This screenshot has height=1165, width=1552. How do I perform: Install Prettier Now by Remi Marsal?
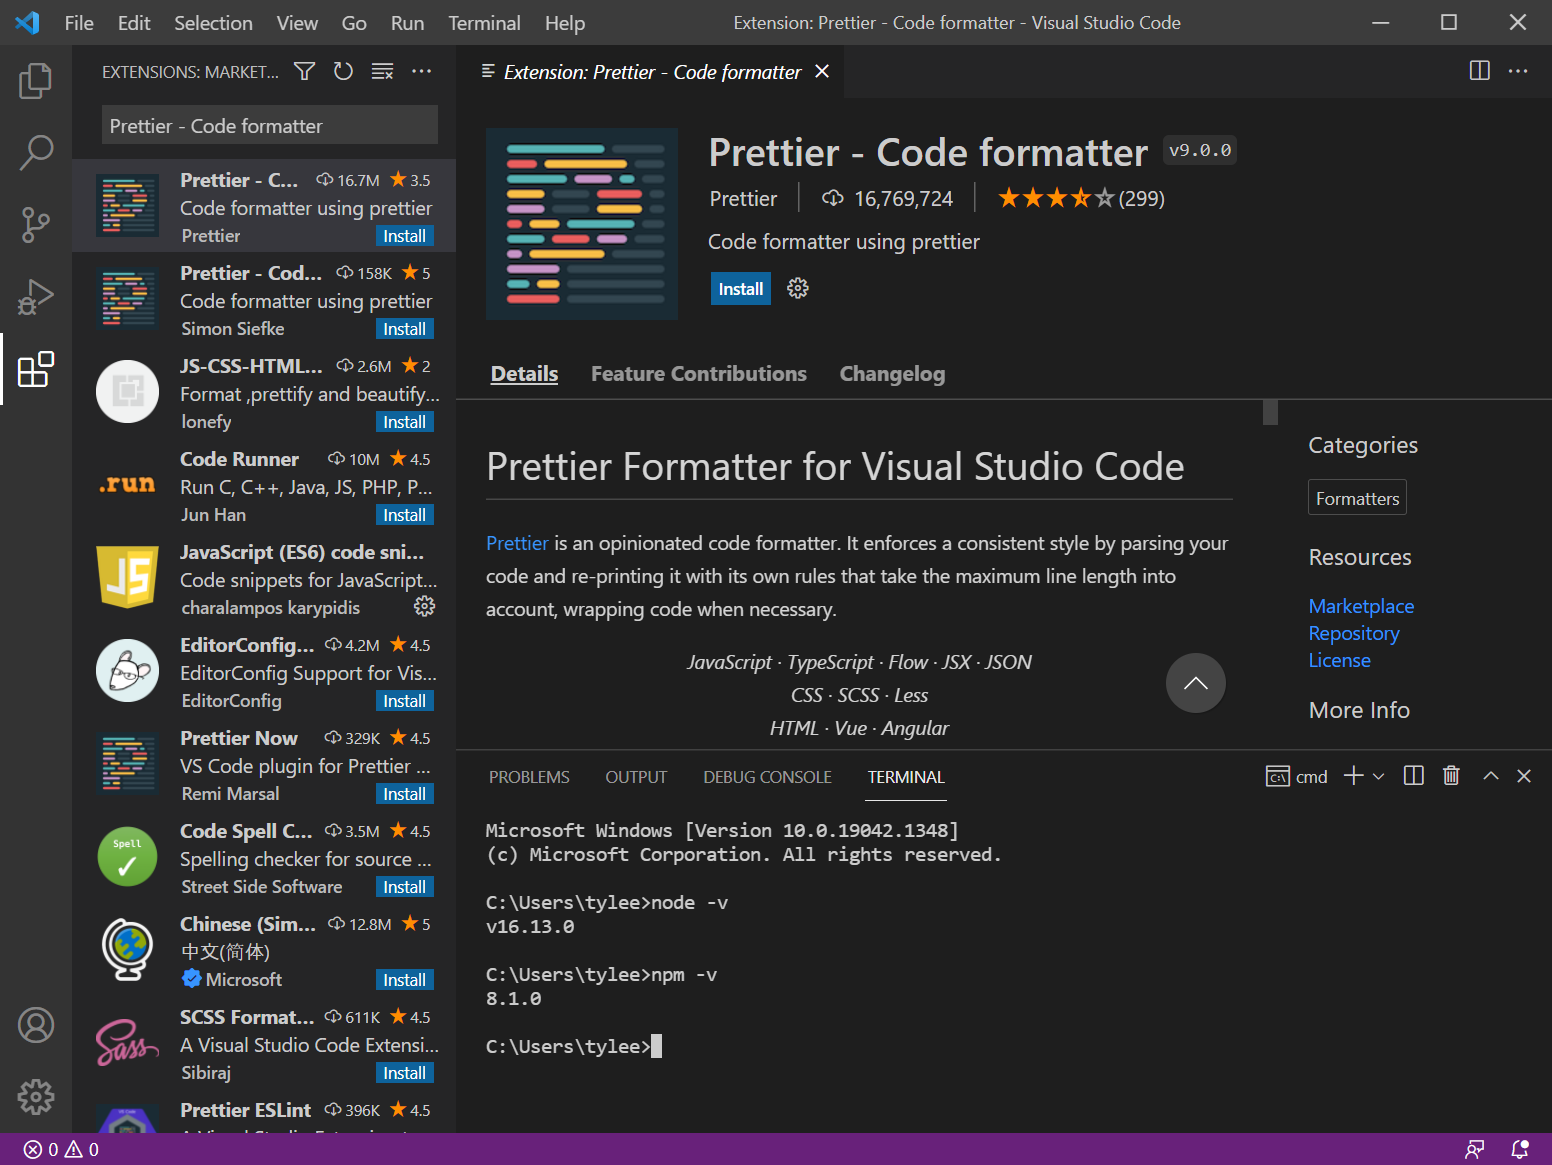pyautogui.click(x=405, y=794)
